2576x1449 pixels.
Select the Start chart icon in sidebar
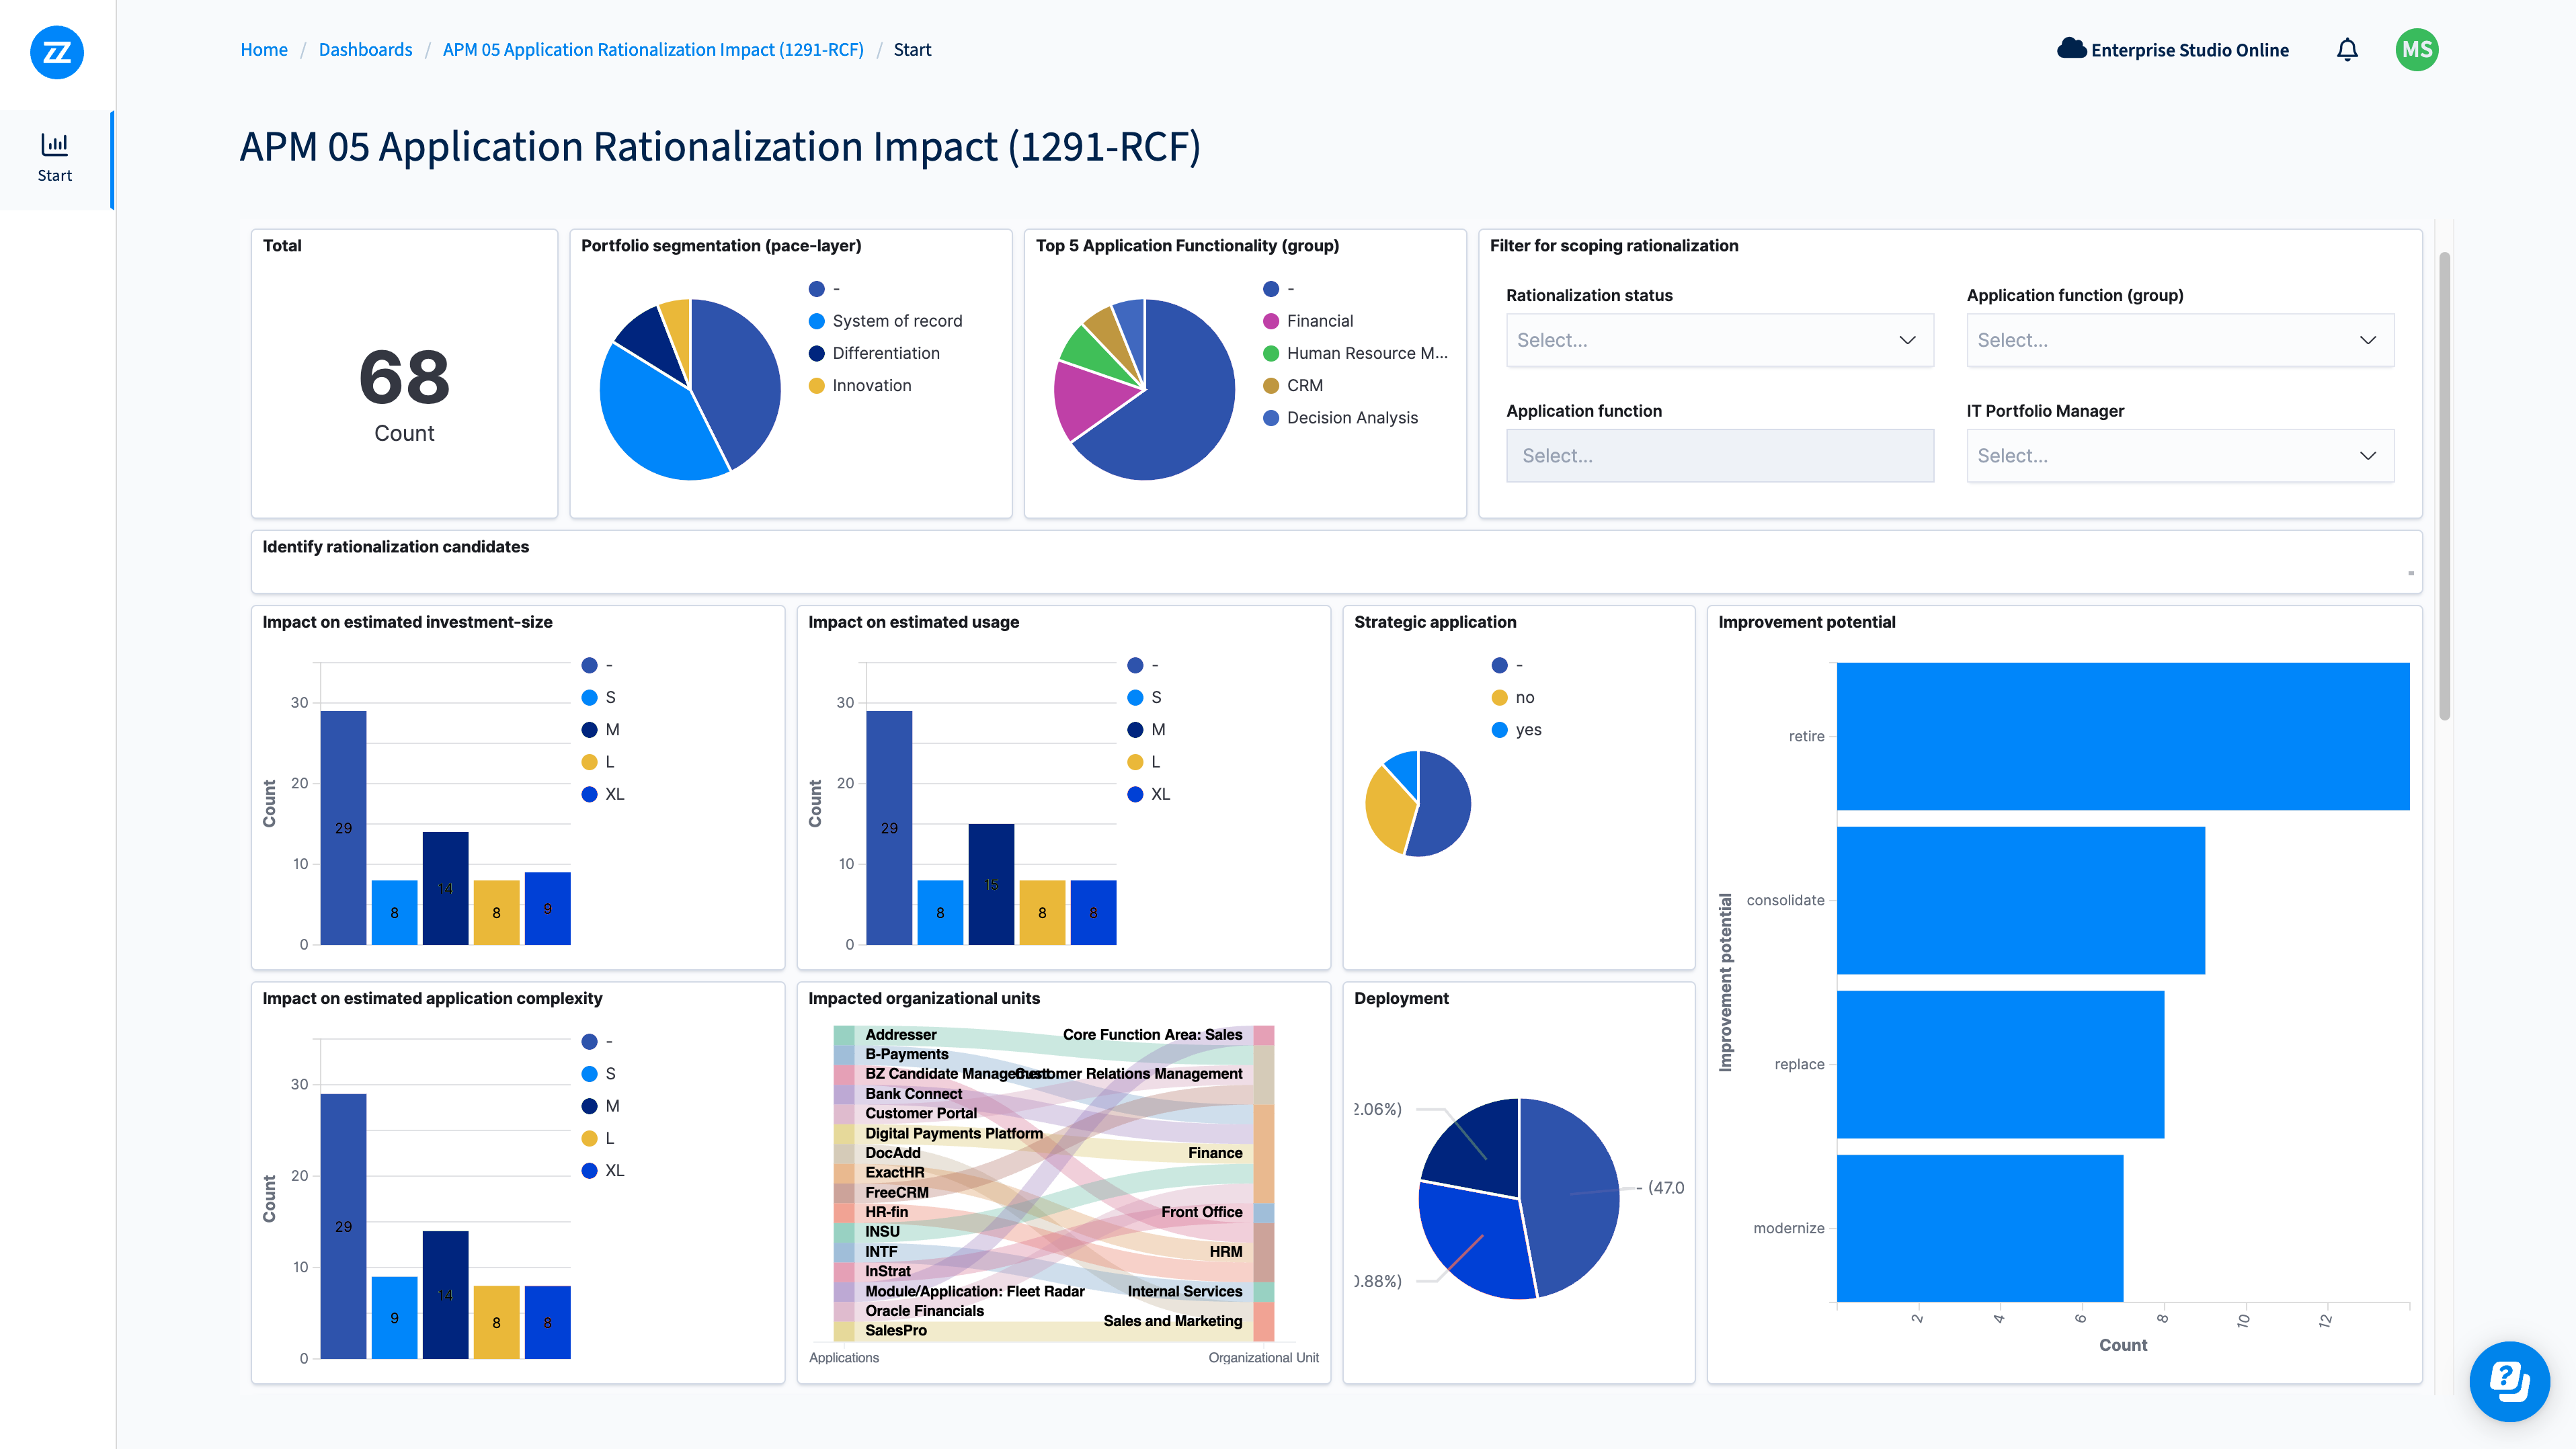tap(54, 144)
